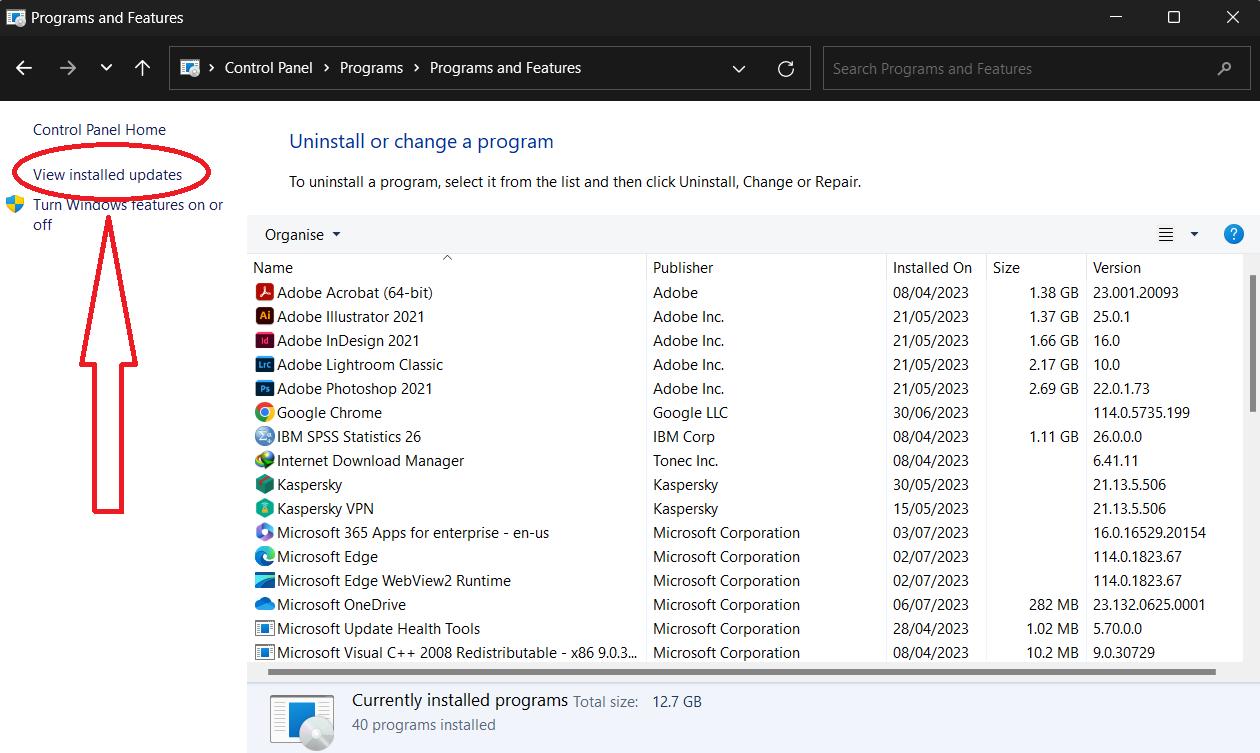Open Help using the question mark icon
The width and height of the screenshot is (1260, 753).
point(1233,233)
